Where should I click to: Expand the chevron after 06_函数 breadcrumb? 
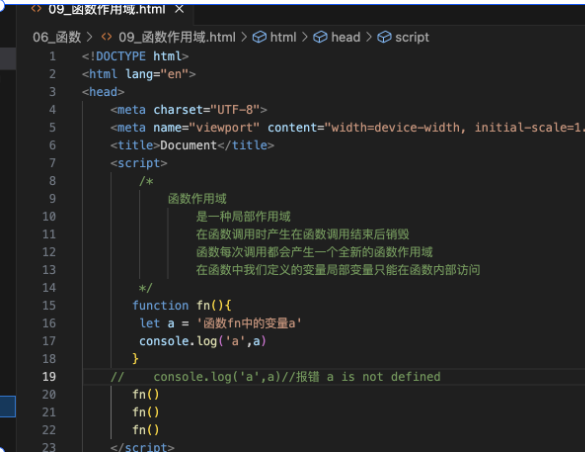click(90, 37)
